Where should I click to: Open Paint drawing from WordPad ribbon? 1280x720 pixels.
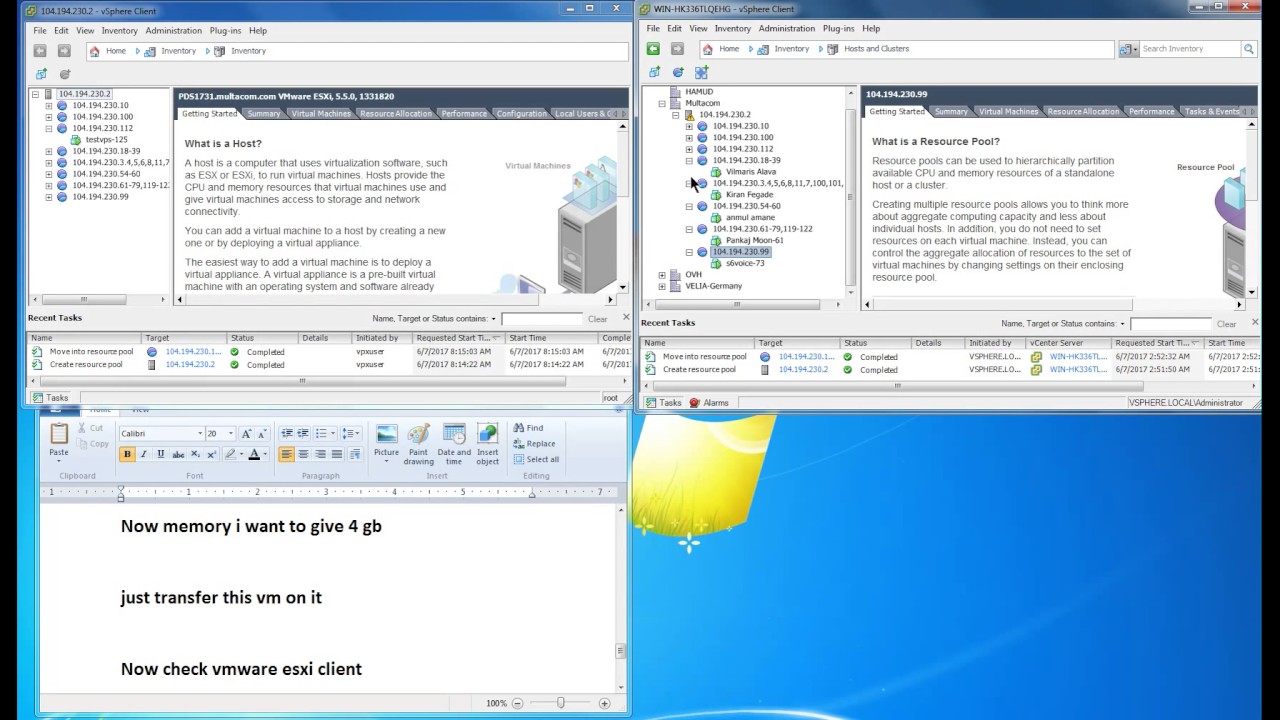[419, 444]
